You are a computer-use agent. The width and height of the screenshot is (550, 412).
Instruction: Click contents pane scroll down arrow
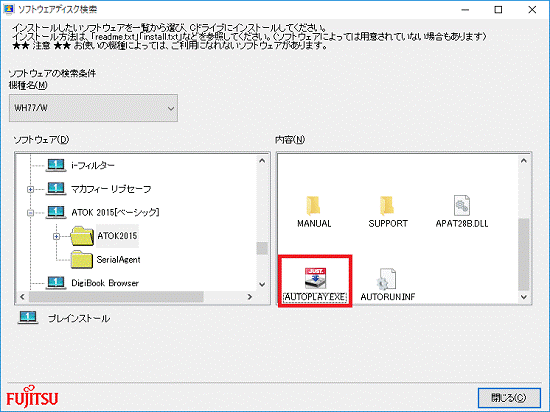point(524,297)
